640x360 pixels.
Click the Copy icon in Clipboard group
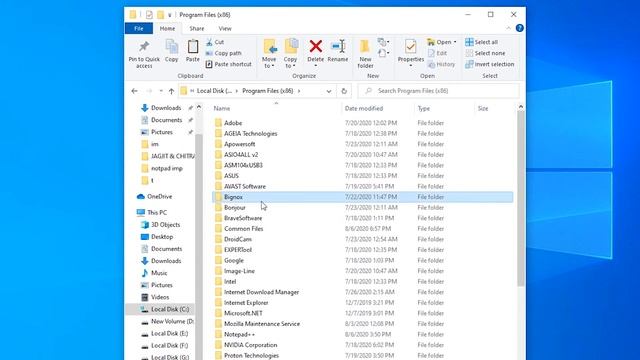tap(171, 51)
